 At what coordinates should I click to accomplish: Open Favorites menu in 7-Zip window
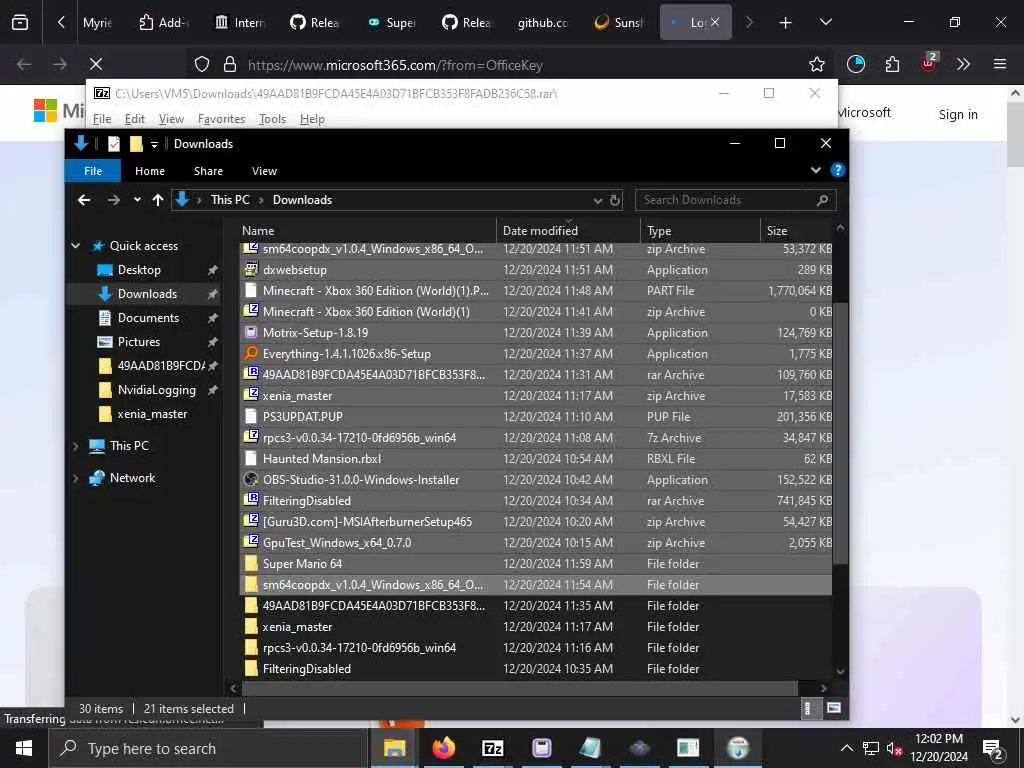(221, 119)
